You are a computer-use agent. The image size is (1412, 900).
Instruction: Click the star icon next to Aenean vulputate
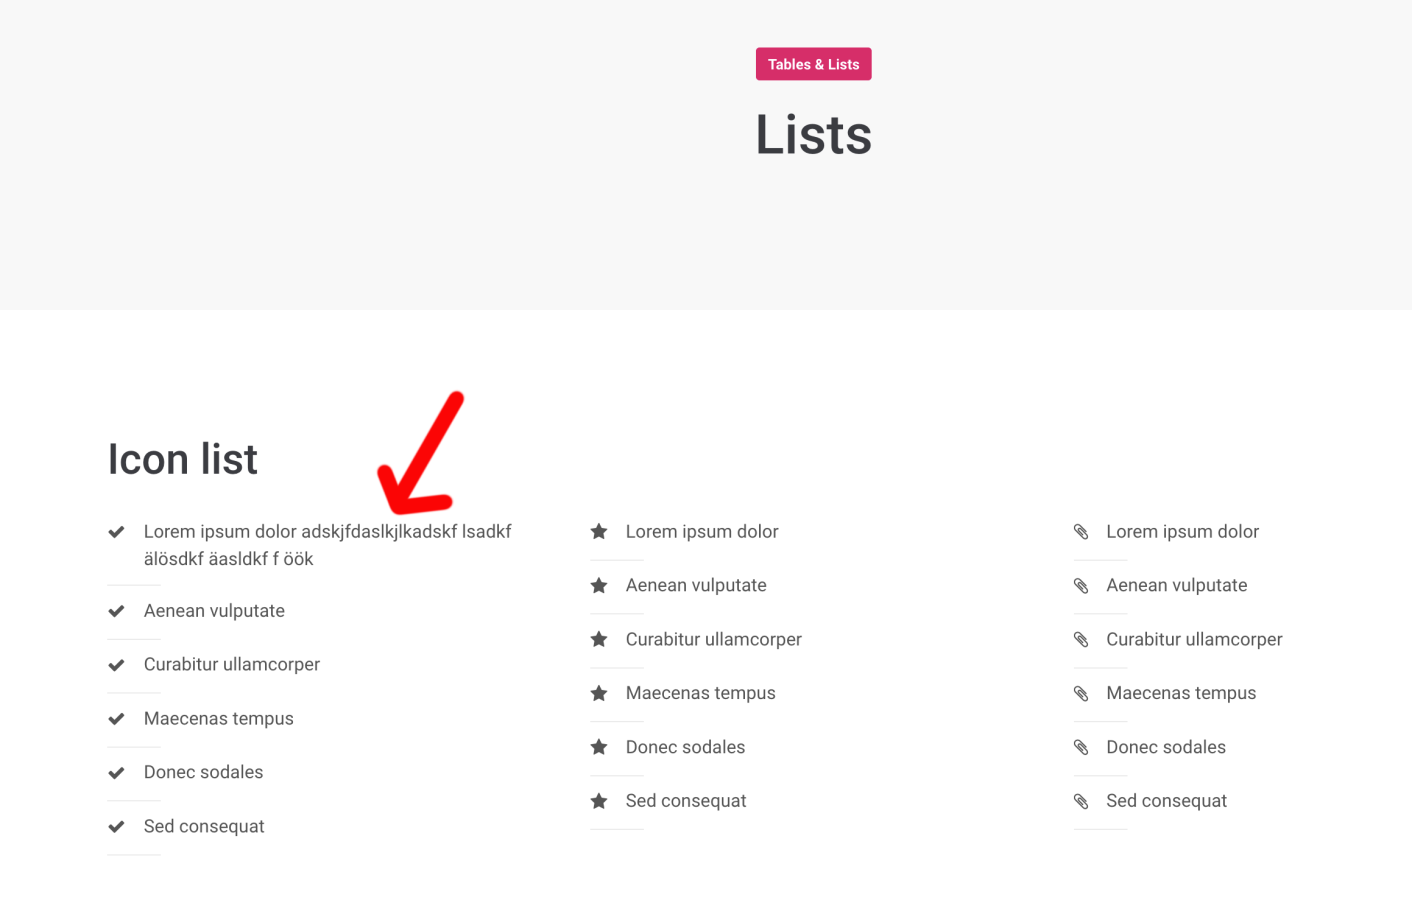[599, 586]
